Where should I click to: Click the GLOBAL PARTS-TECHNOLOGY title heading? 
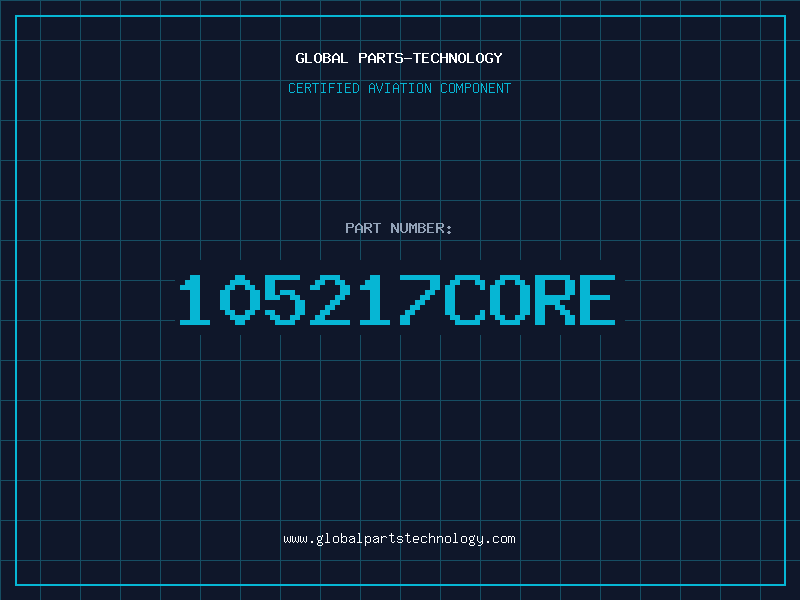click(399, 58)
